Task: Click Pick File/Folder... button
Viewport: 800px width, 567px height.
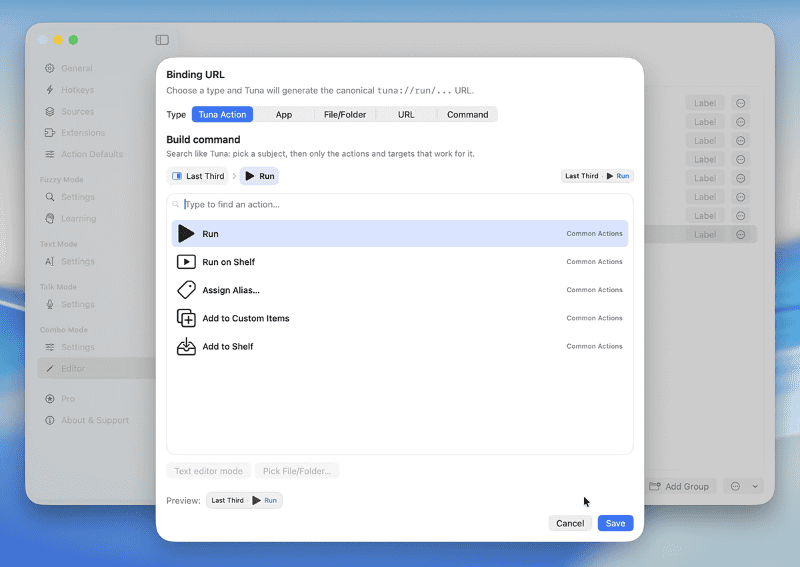Action: 297,471
